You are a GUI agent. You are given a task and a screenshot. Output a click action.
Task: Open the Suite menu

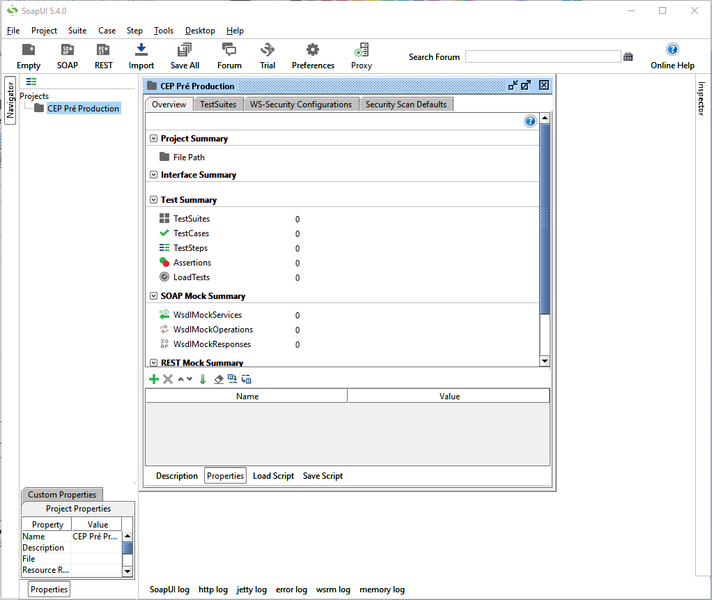point(77,30)
